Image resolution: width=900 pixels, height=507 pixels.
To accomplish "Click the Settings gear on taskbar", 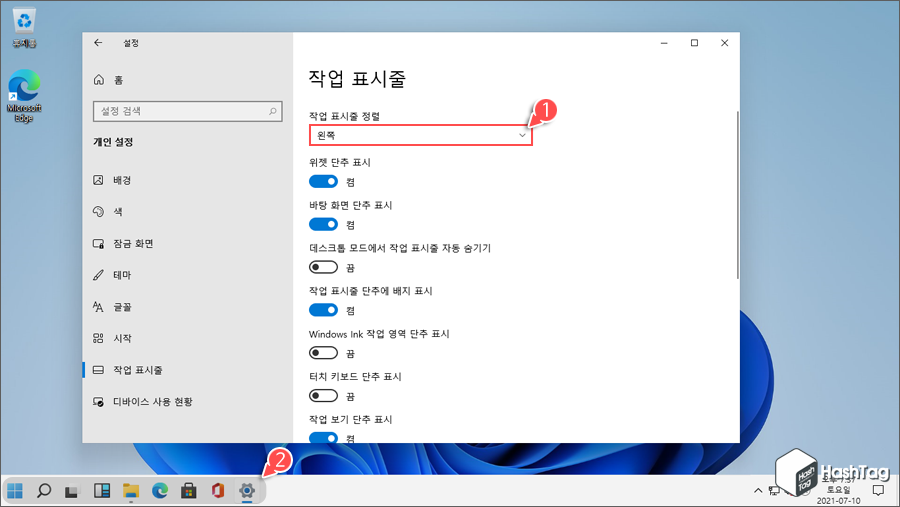I will [x=247, y=491].
